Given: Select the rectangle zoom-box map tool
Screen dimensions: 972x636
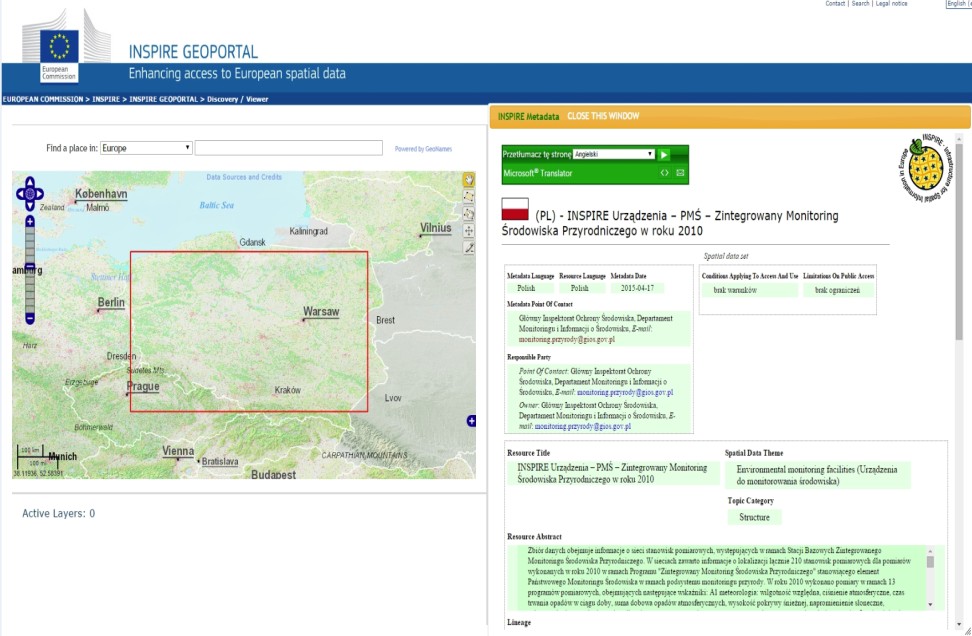Looking at the screenshot, I should [469, 197].
